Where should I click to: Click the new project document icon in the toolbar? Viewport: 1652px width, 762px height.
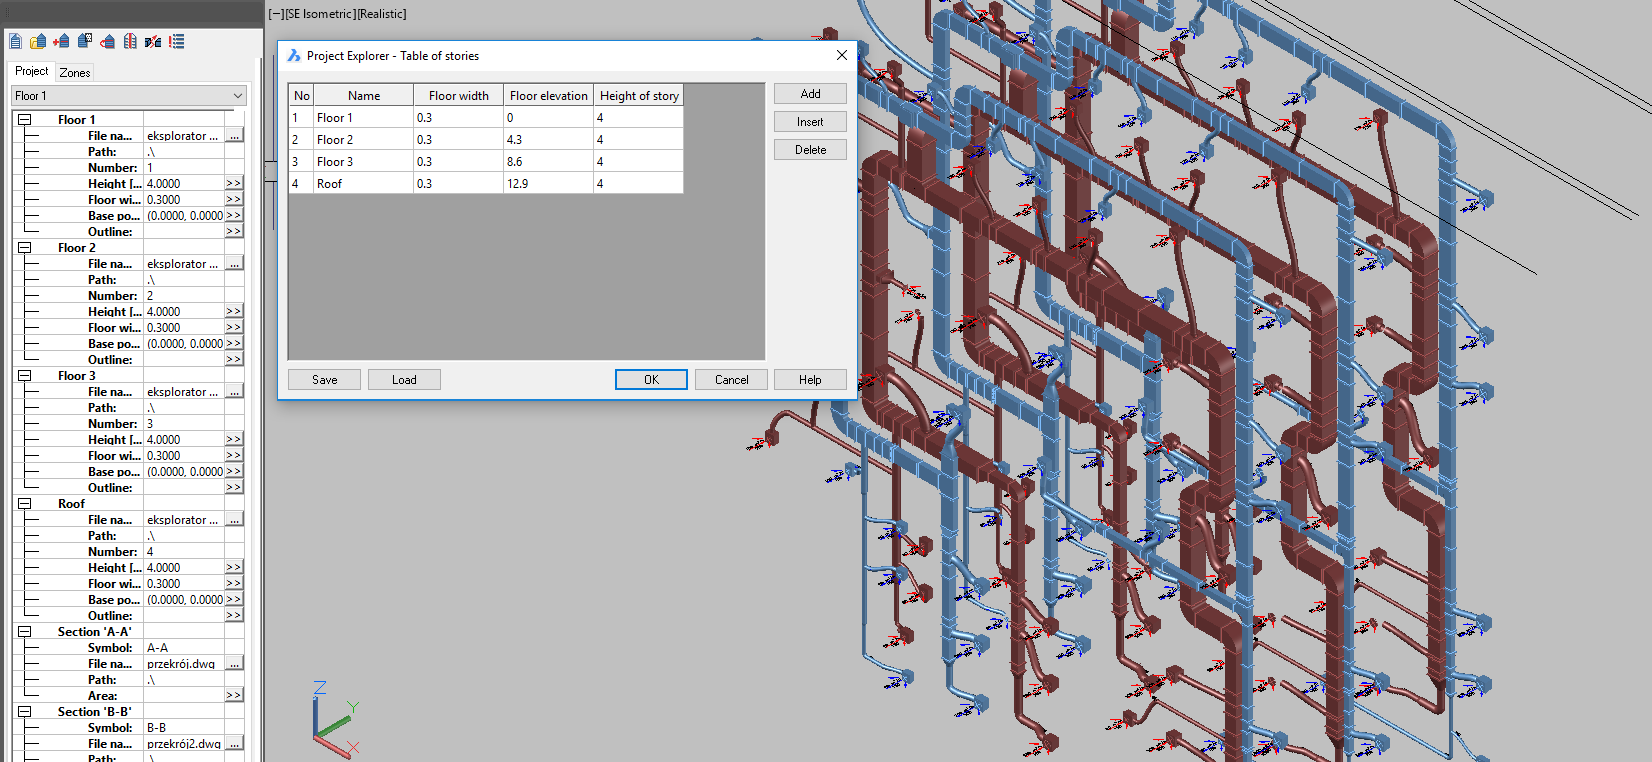tap(16, 41)
